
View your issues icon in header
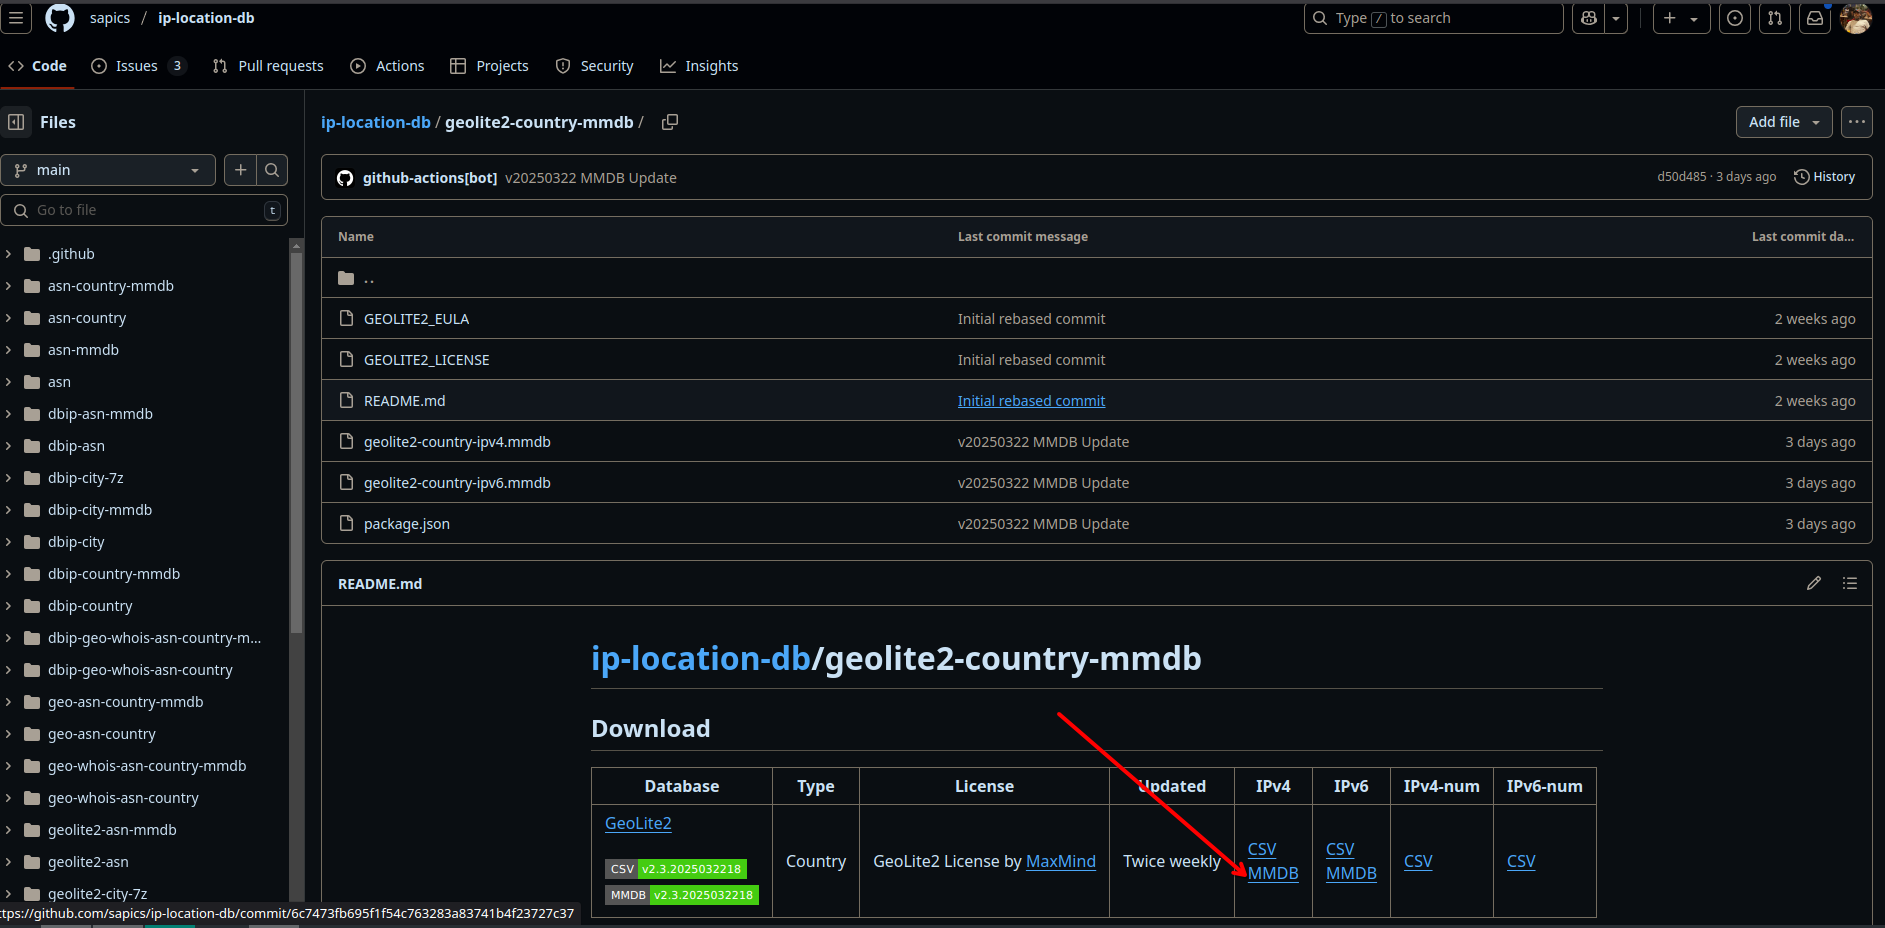point(1735,18)
